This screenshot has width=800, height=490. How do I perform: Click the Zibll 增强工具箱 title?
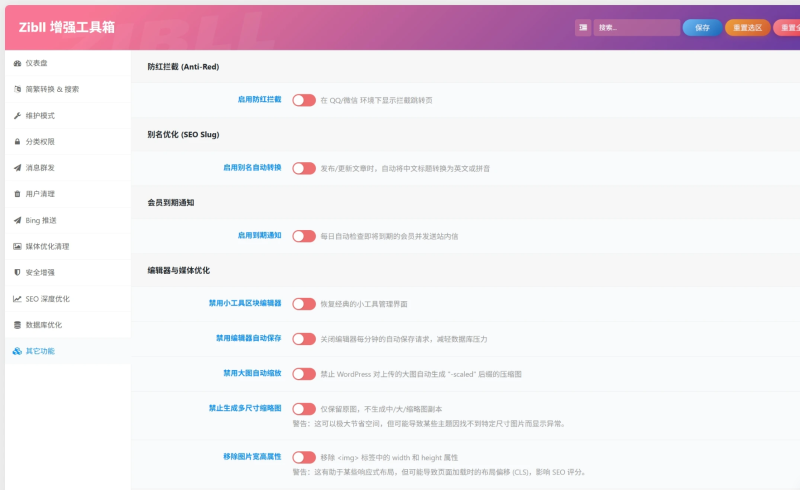(67, 27)
